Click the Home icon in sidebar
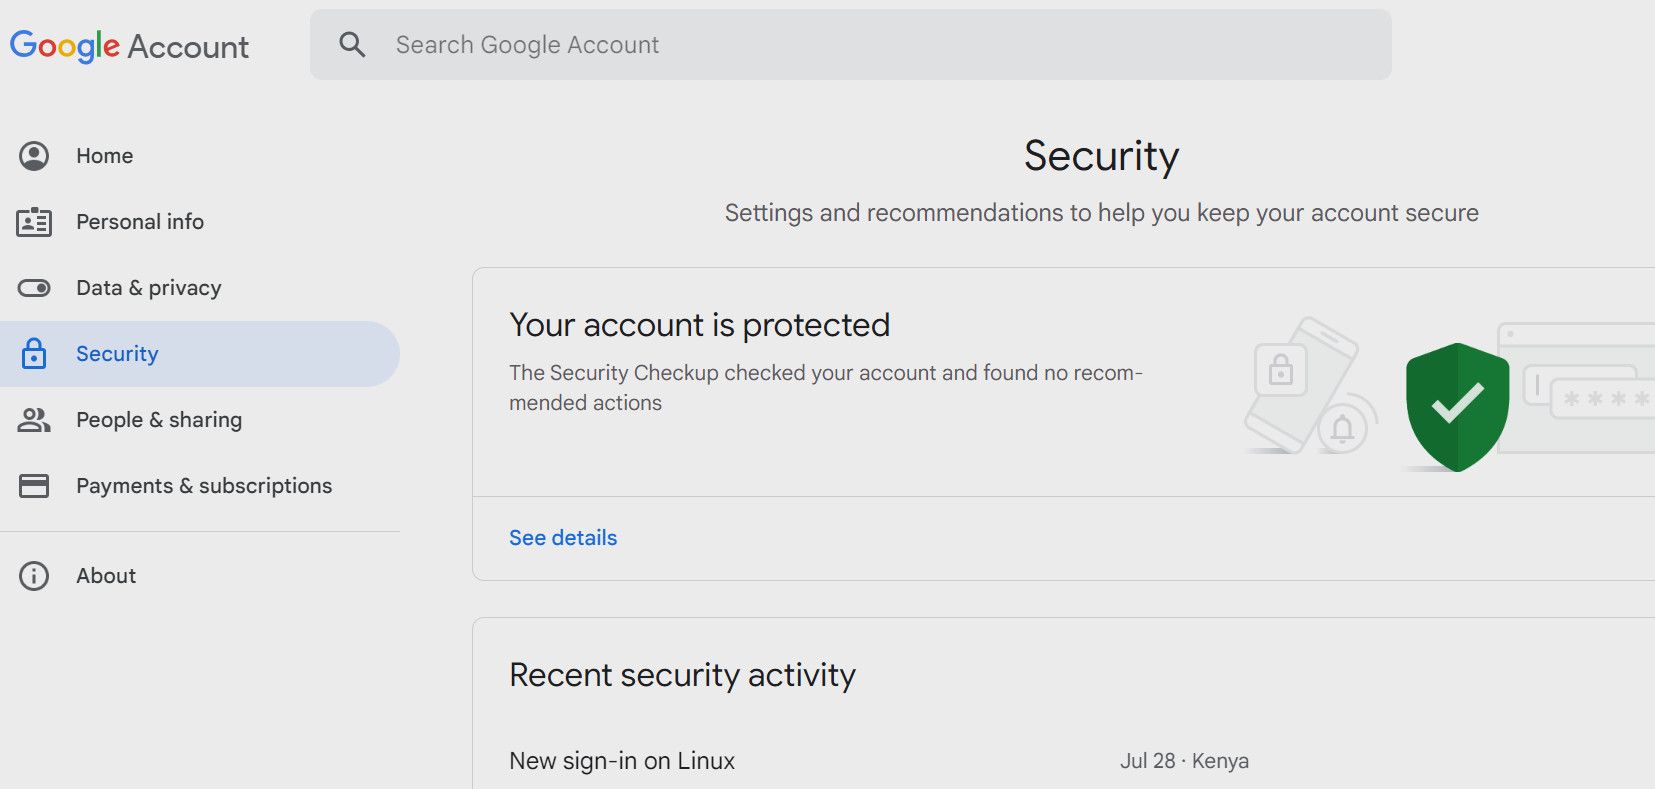The image size is (1655, 789). [34, 155]
